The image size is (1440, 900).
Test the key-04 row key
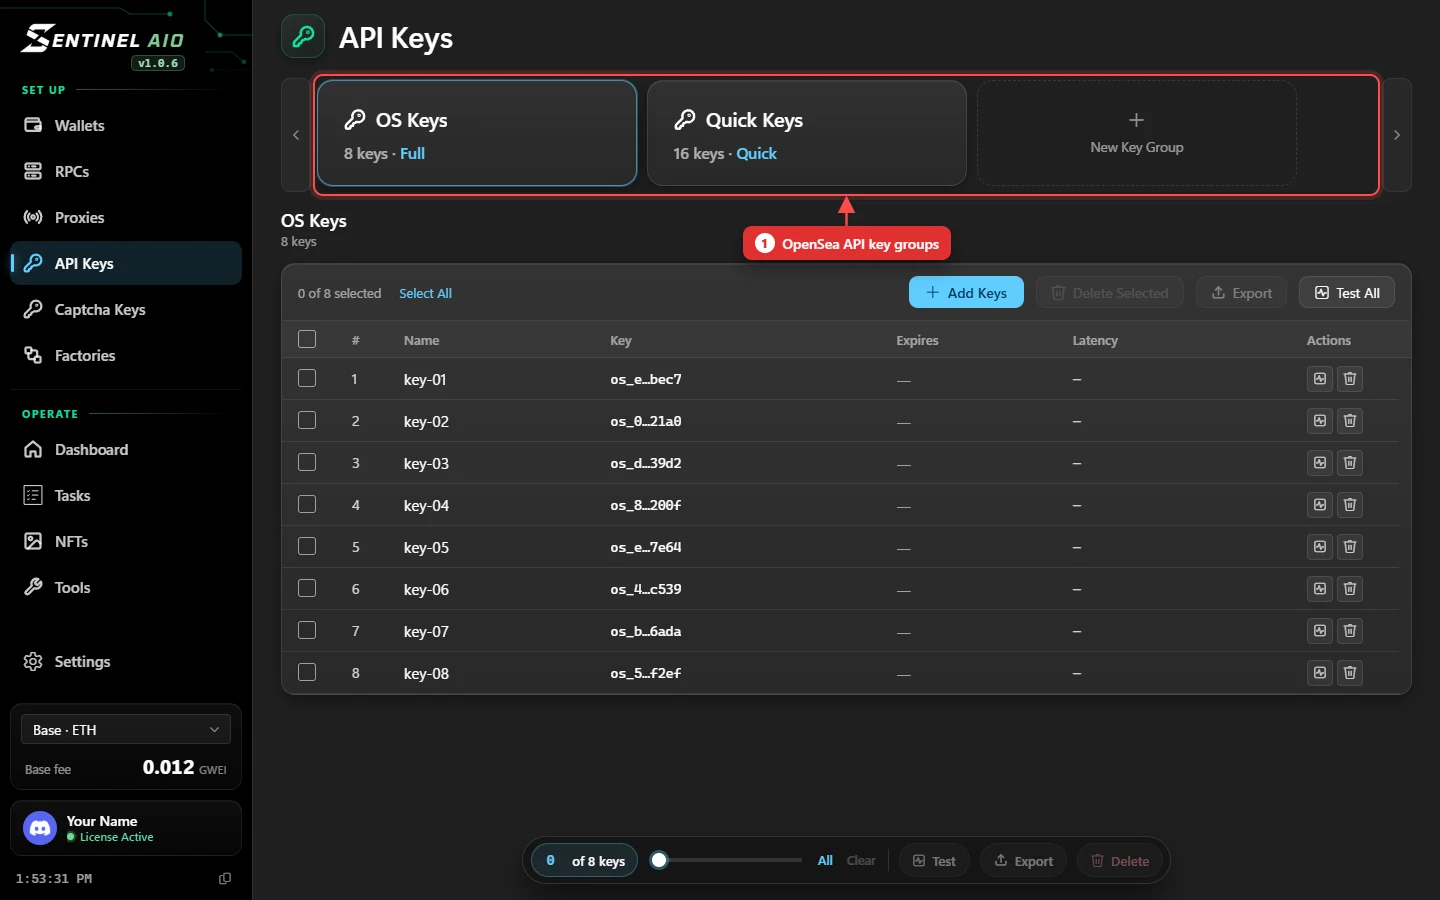[1320, 505]
